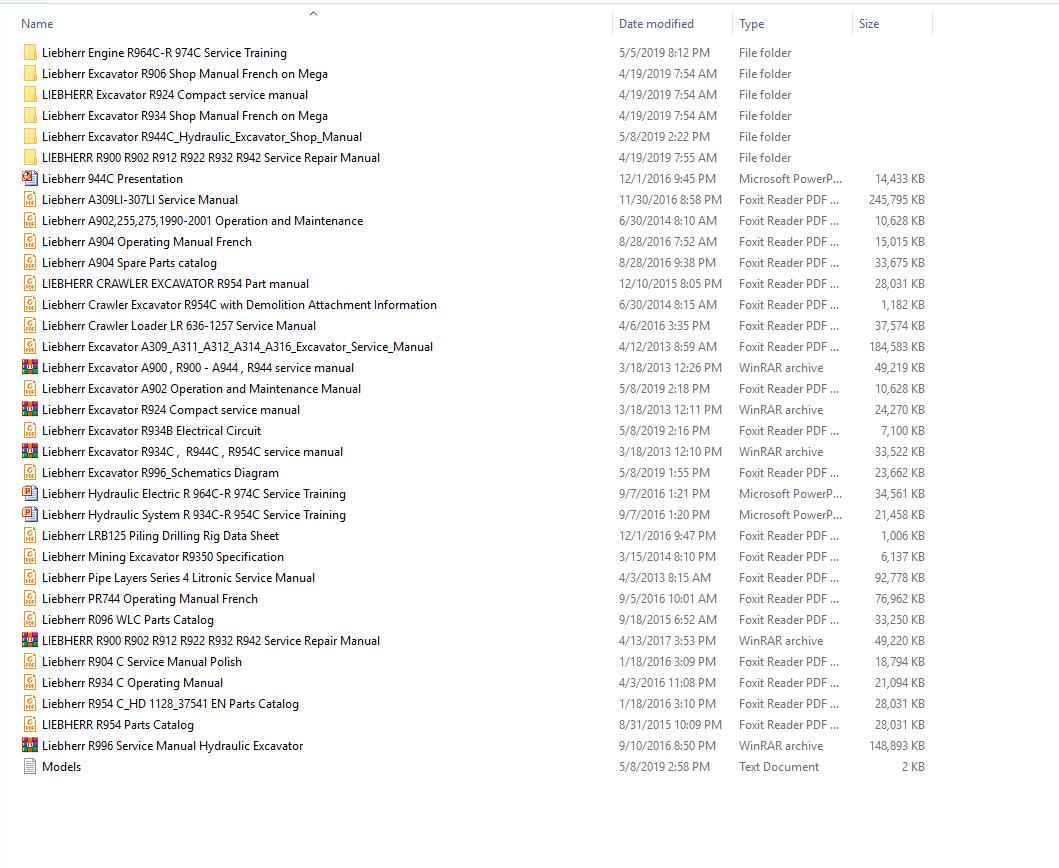Viewport: 1059px width, 868px height.
Task: Click WinRAR icon of Liebherr Excavator R924 Compact archive
Action: [x=30, y=409]
